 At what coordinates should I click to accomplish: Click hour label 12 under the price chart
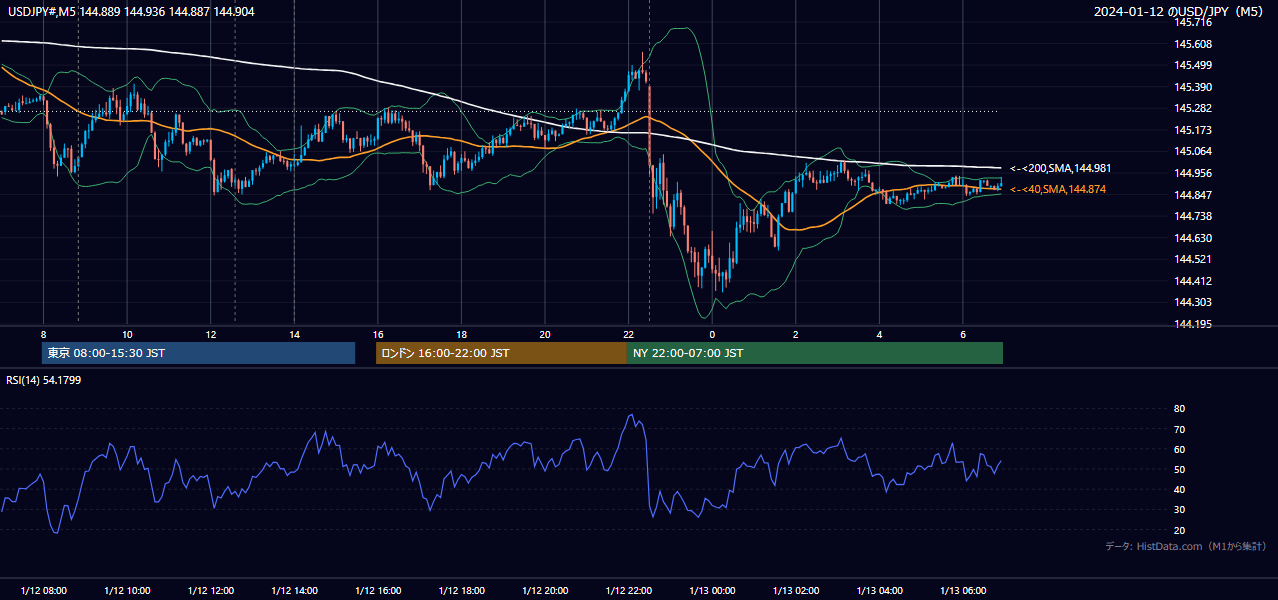[x=211, y=334]
